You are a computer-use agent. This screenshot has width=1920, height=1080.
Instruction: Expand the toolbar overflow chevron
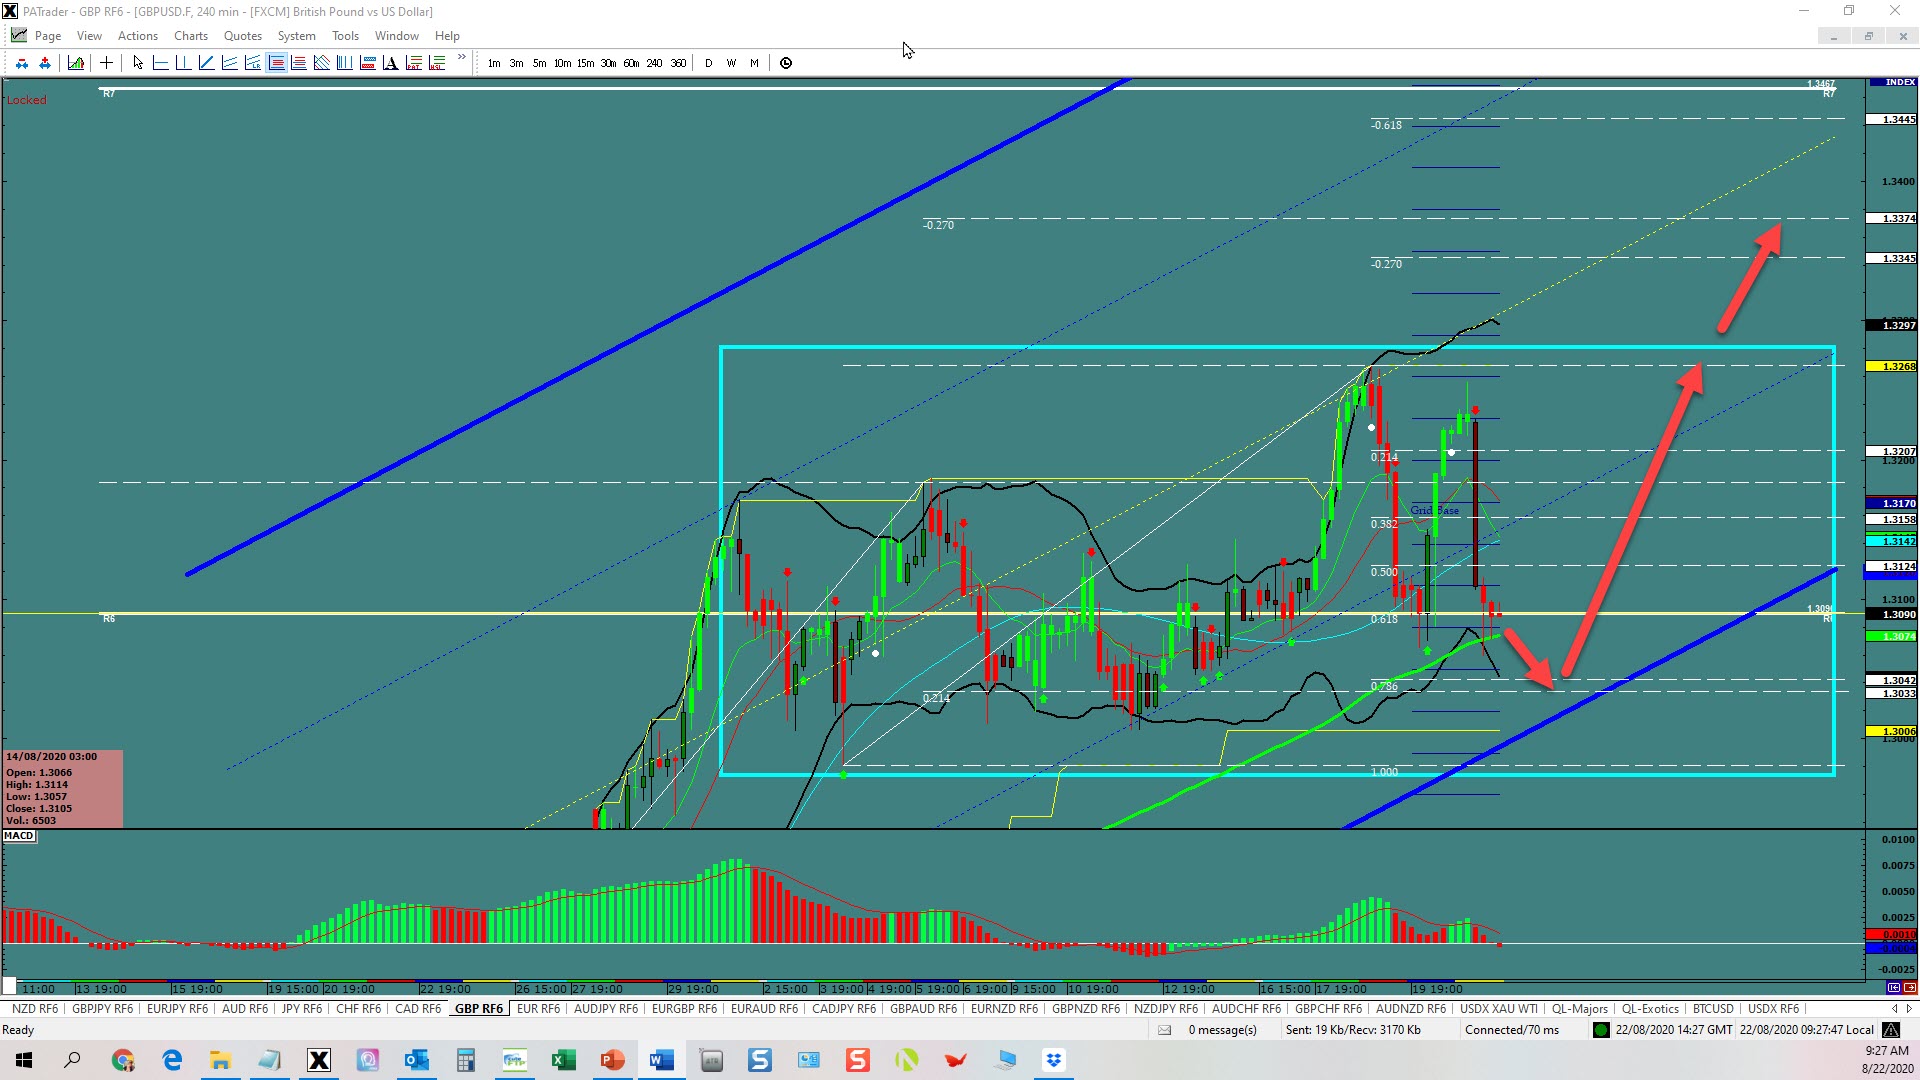(x=462, y=58)
